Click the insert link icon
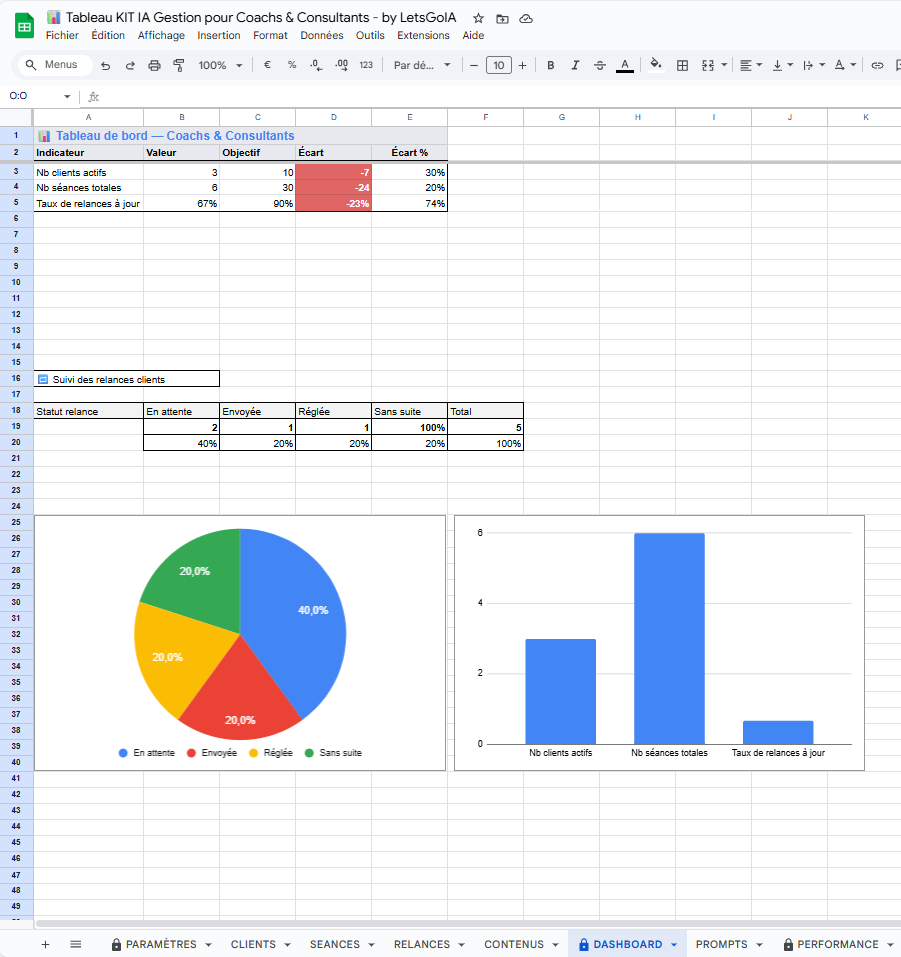Image resolution: width=901 pixels, height=957 pixels. point(877,65)
